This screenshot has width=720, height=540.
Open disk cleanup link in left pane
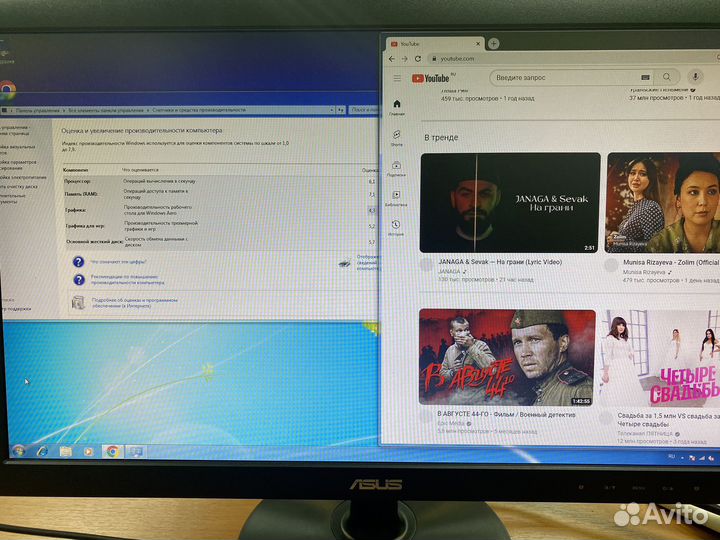[18, 187]
